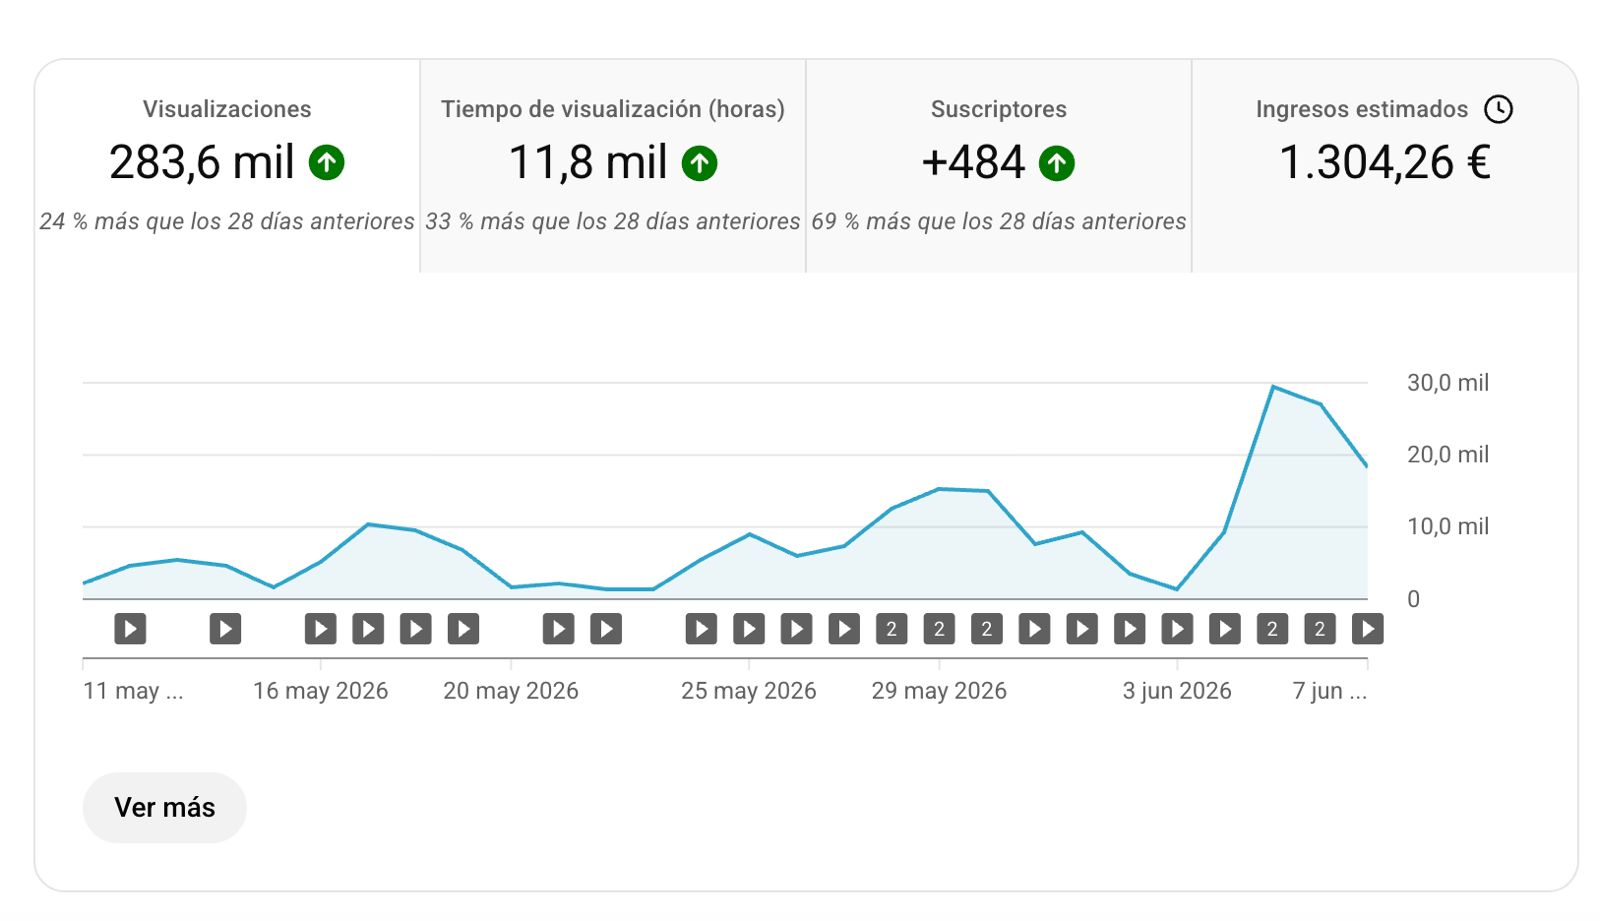Click the 16 may 2026 date label
This screenshot has width=1600, height=921.
coord(320,691)
